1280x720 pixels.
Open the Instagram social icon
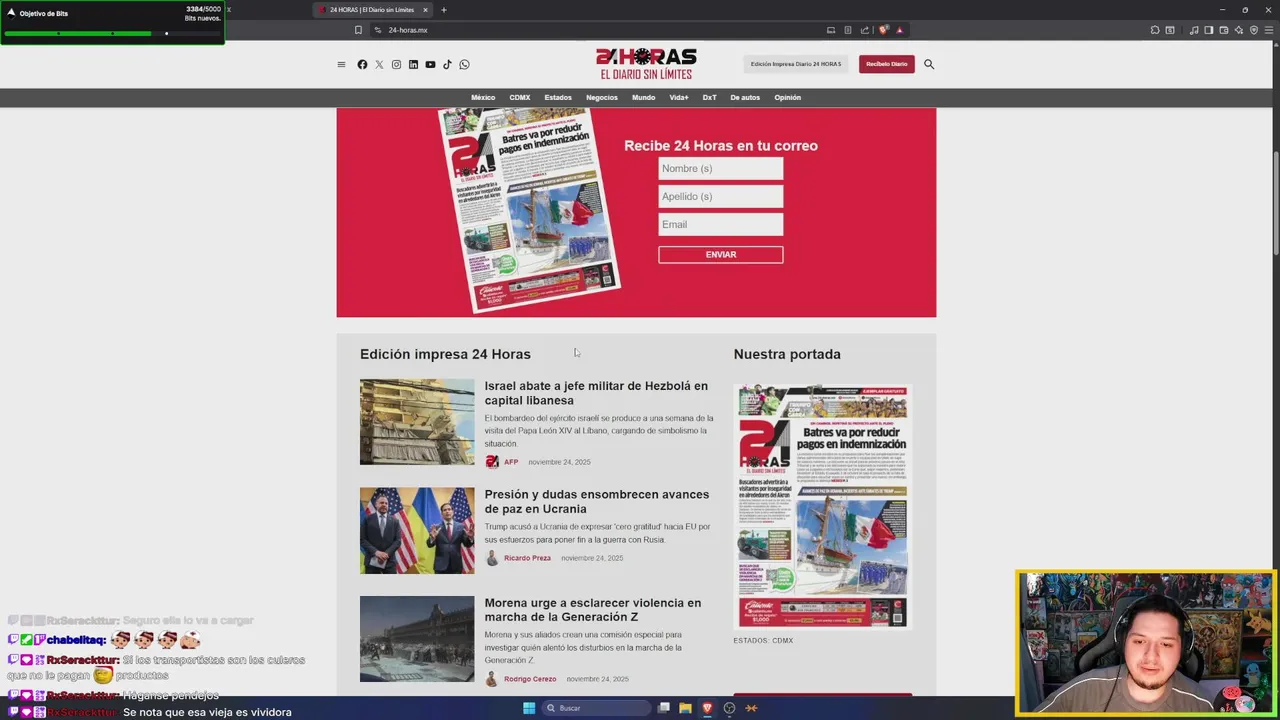tap(396, 64)
